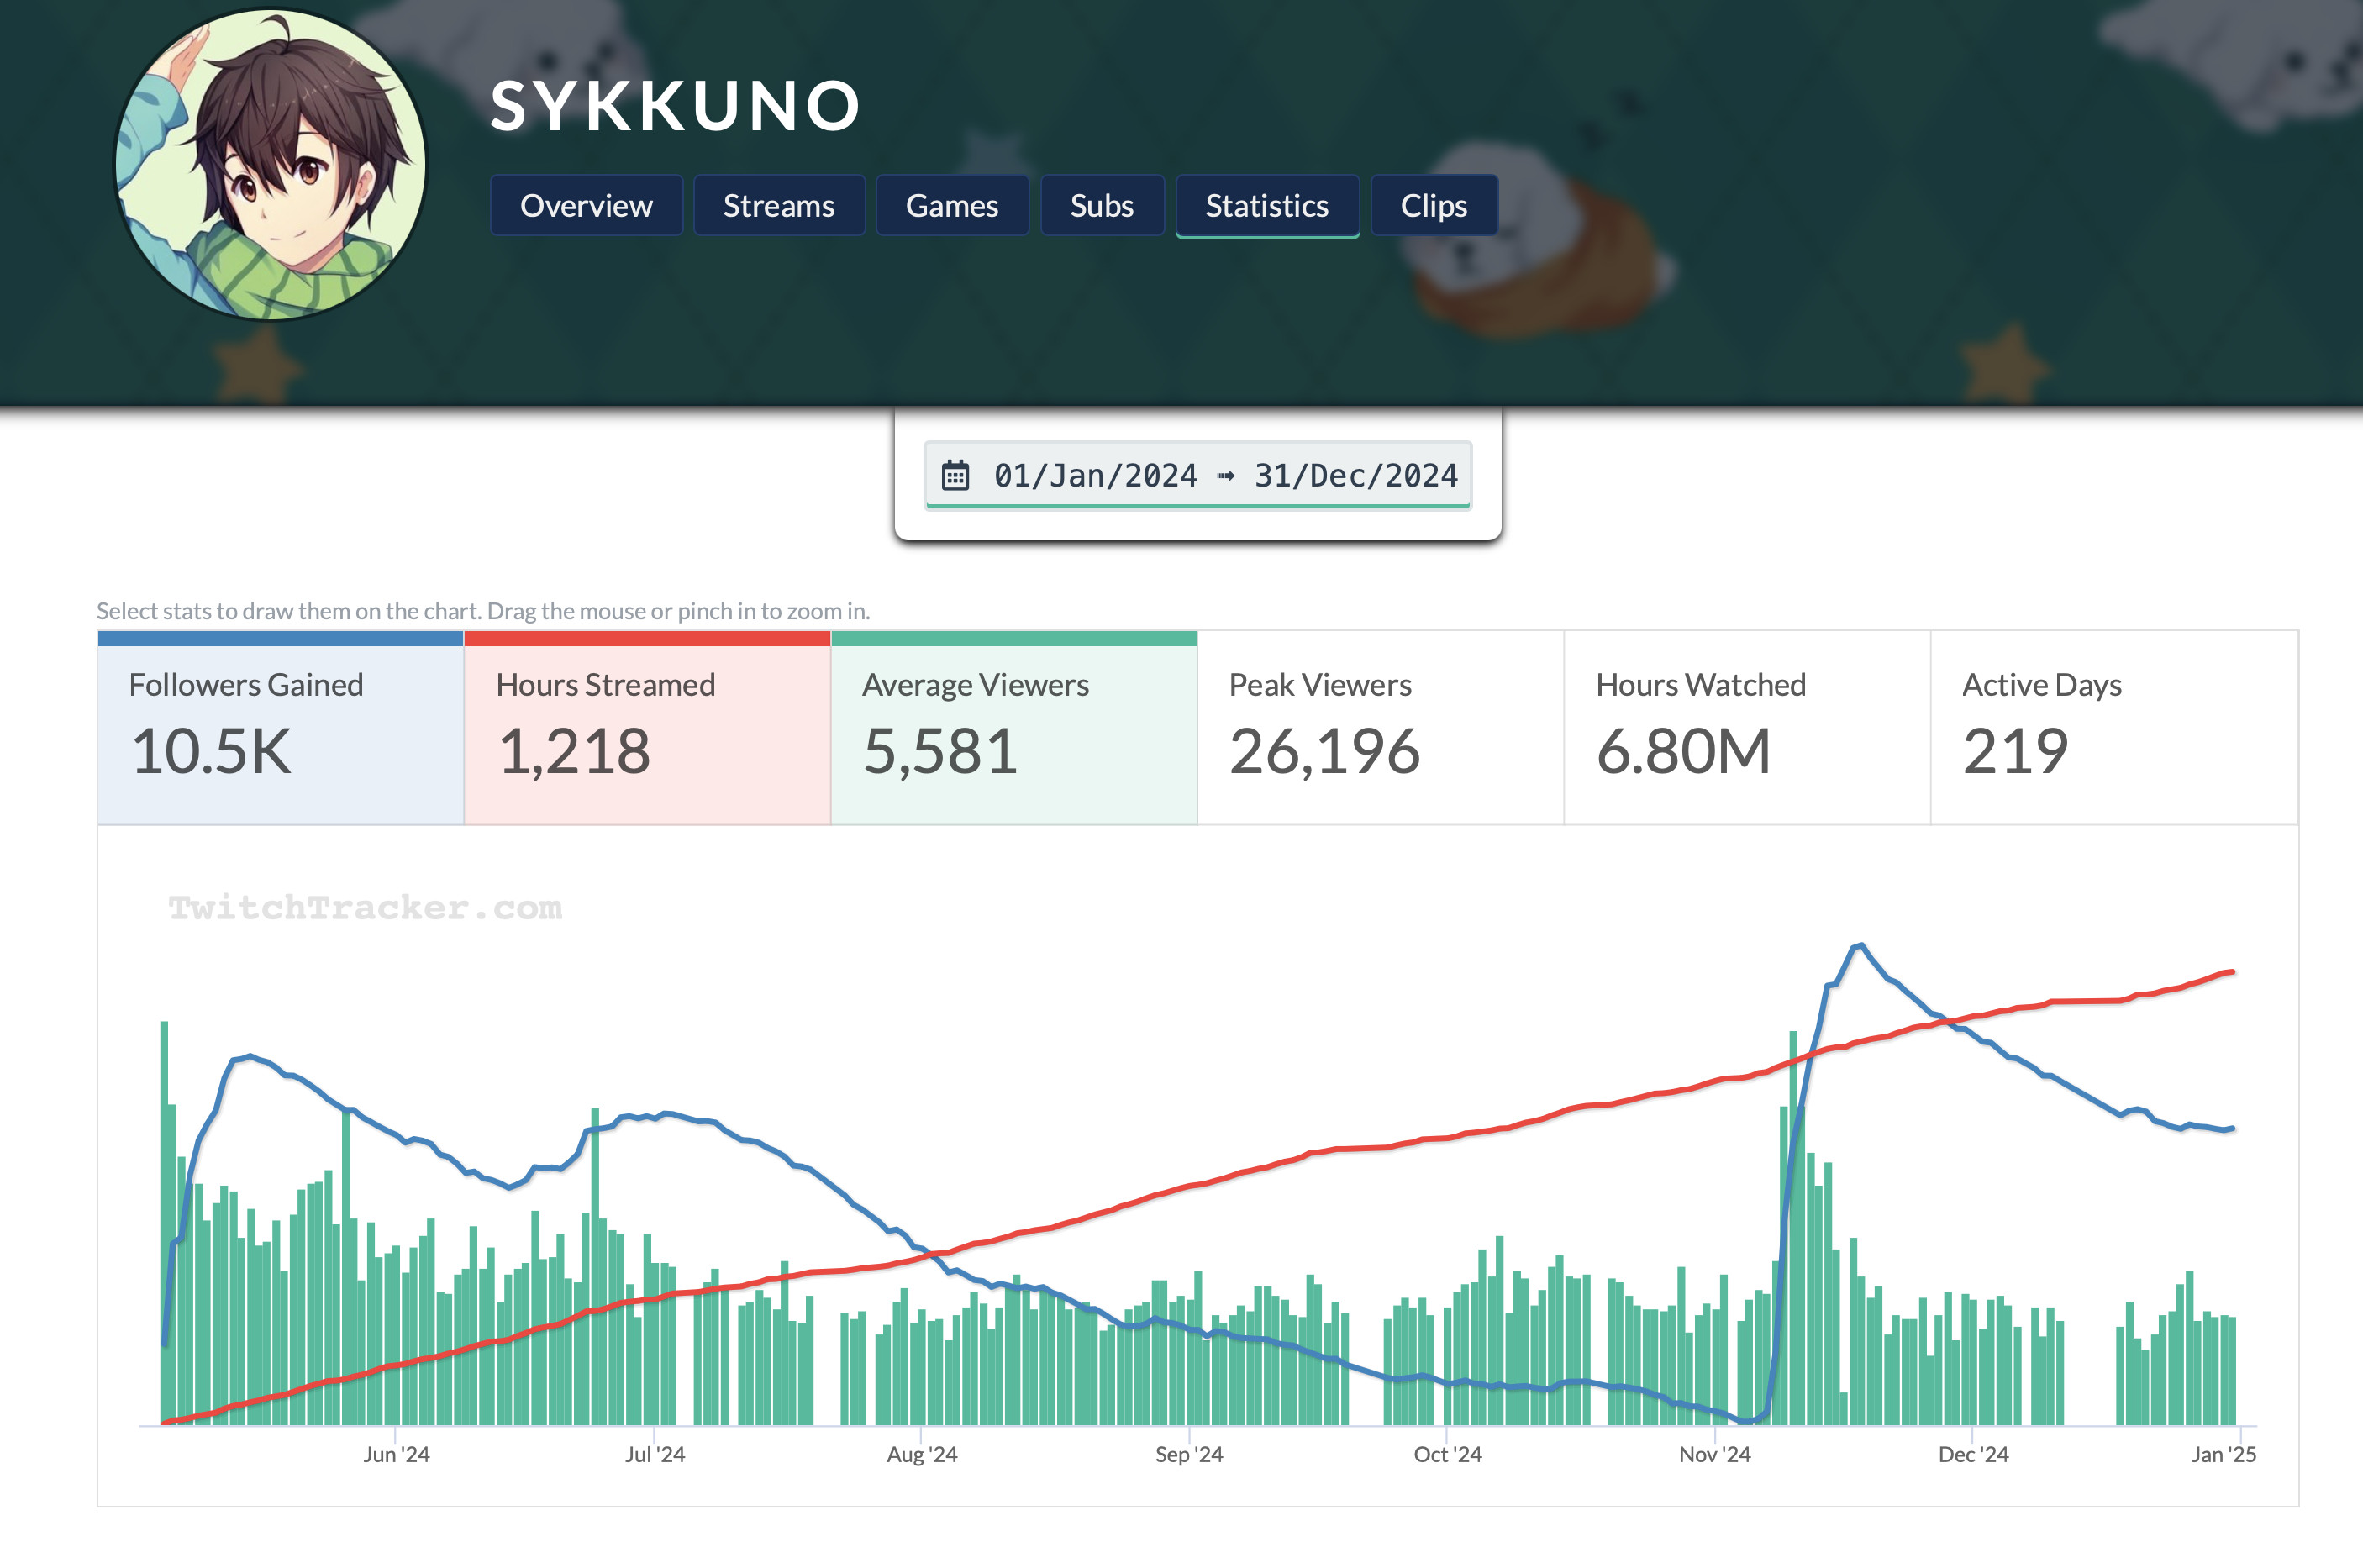Click the Jun '24 axis label
This screenshot has height=1568, width=2363.
pyautogui.click(x=396, y=1454)
